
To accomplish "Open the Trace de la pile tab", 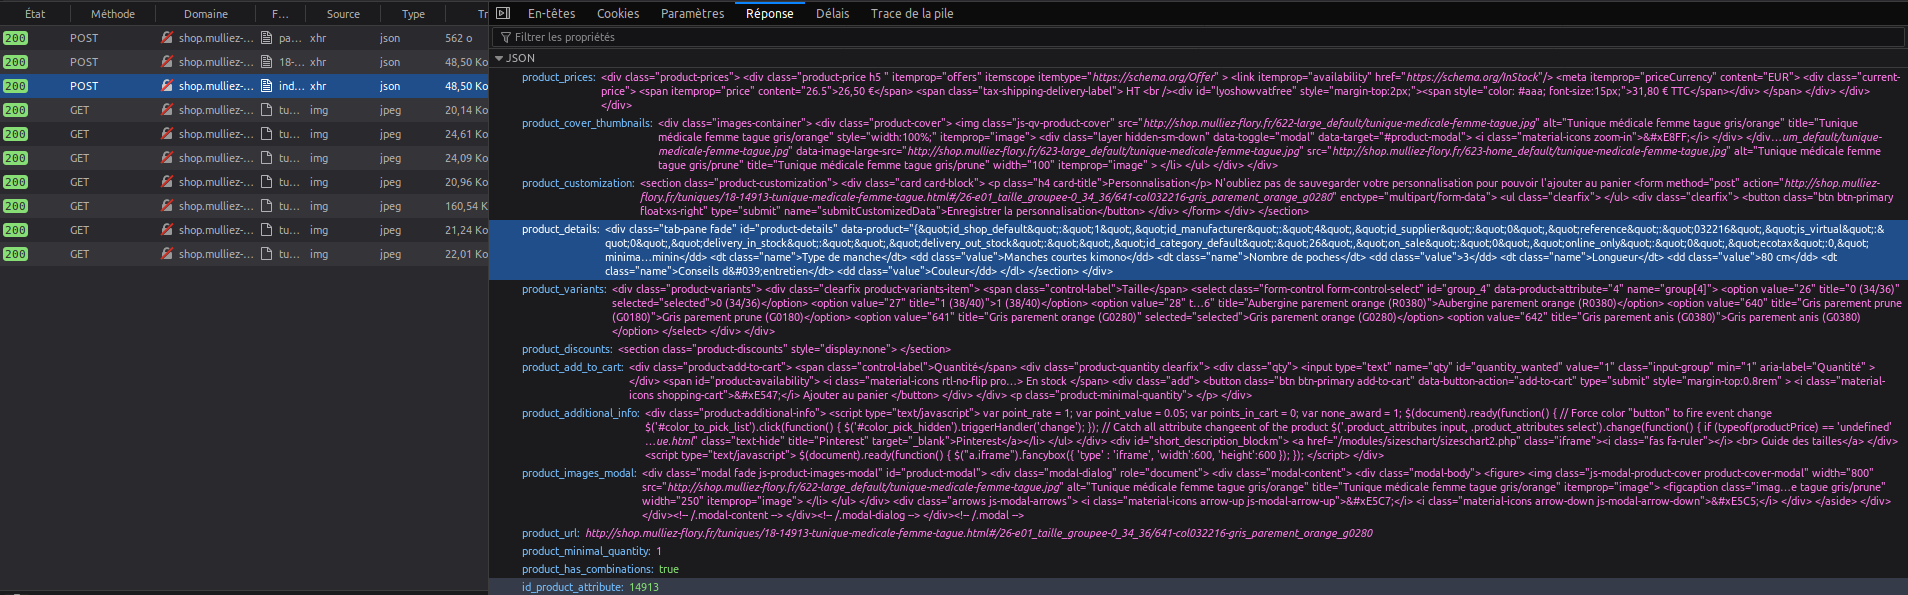I will pos(912,13).
